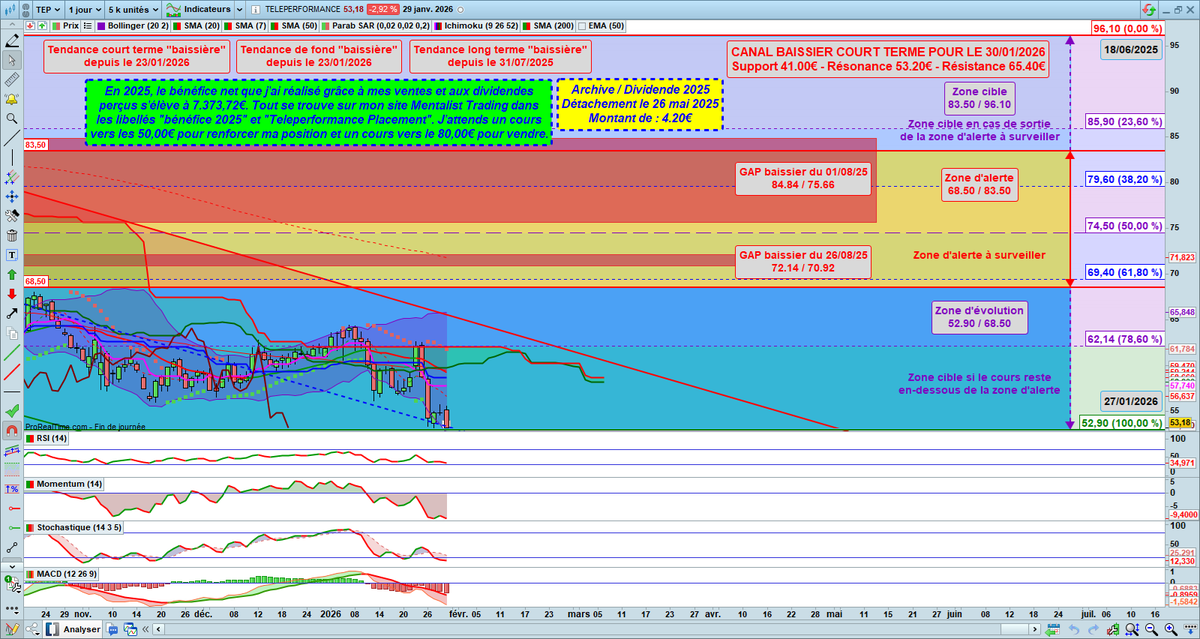Select the percent retracement tool
1200x639 pixels.
click(12, 489)
